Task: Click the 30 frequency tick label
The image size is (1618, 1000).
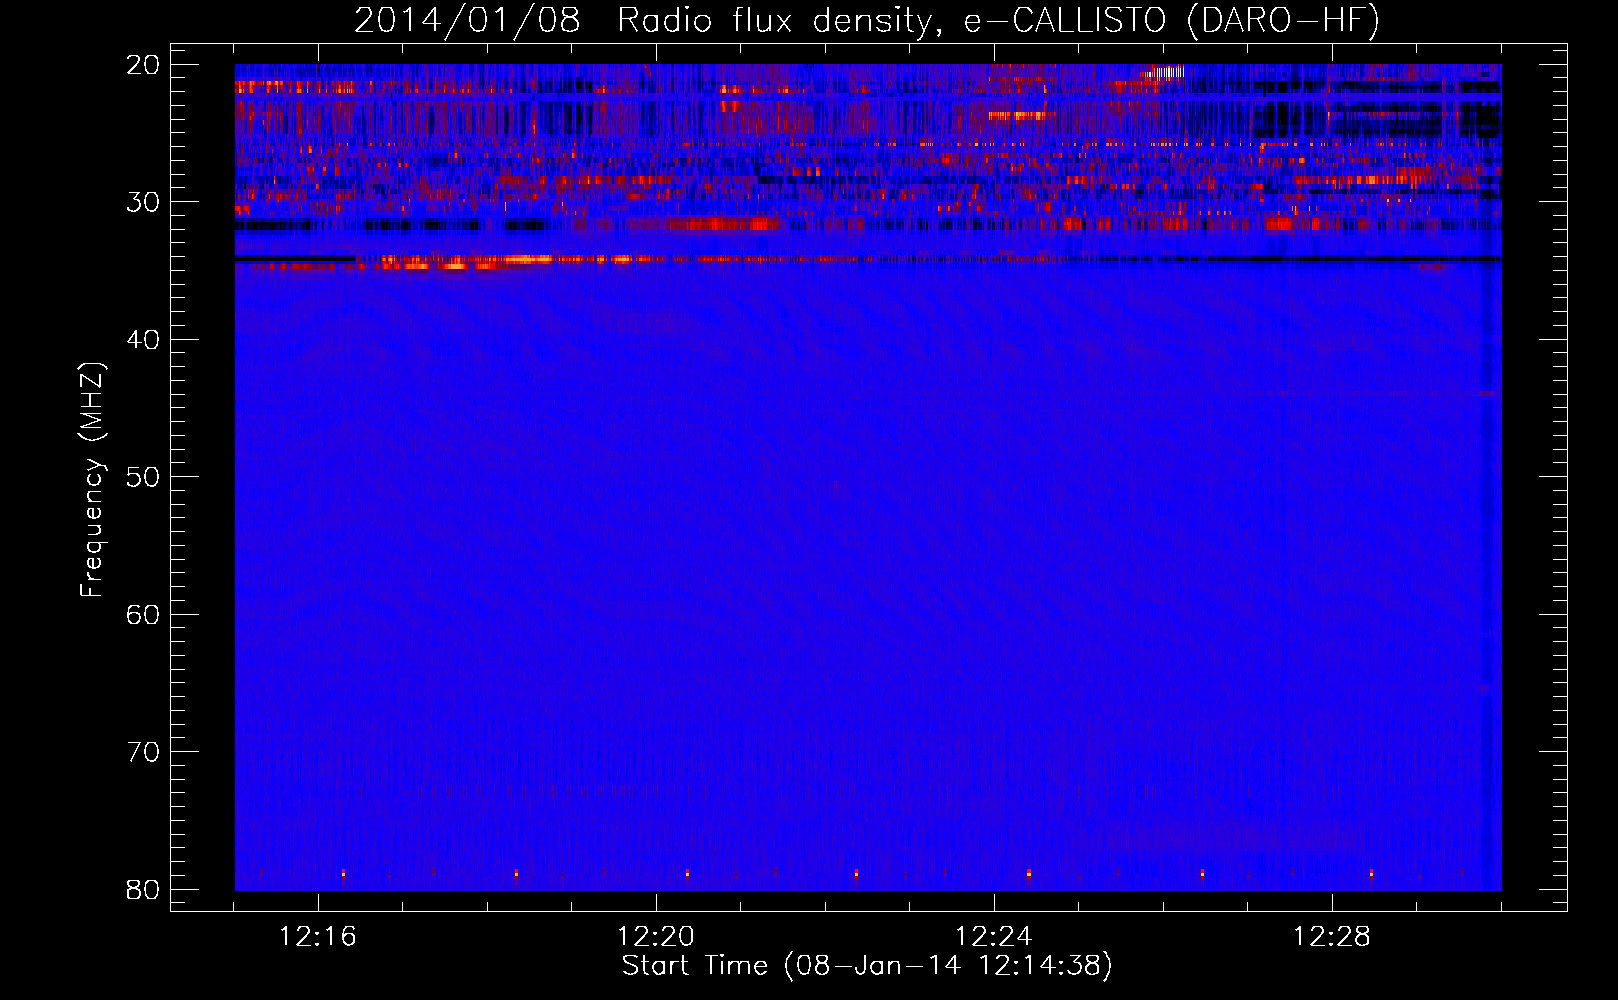Action: (143, 202)
